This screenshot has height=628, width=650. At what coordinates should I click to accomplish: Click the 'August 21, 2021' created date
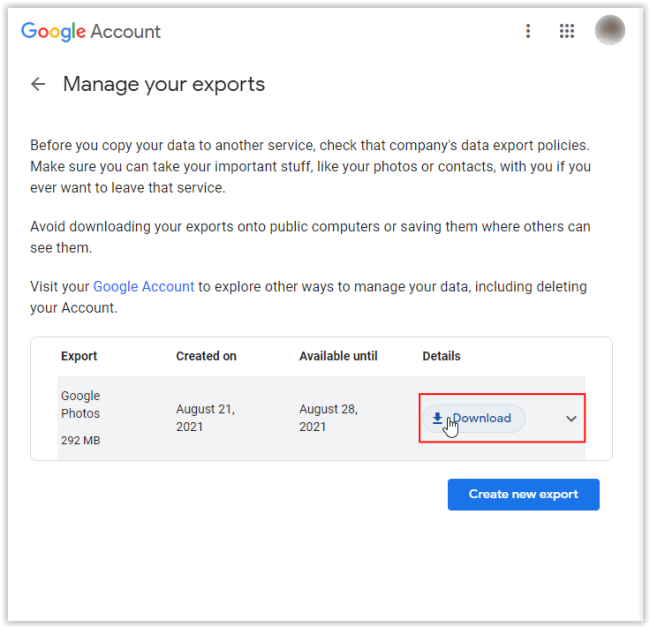pos(205,418)
